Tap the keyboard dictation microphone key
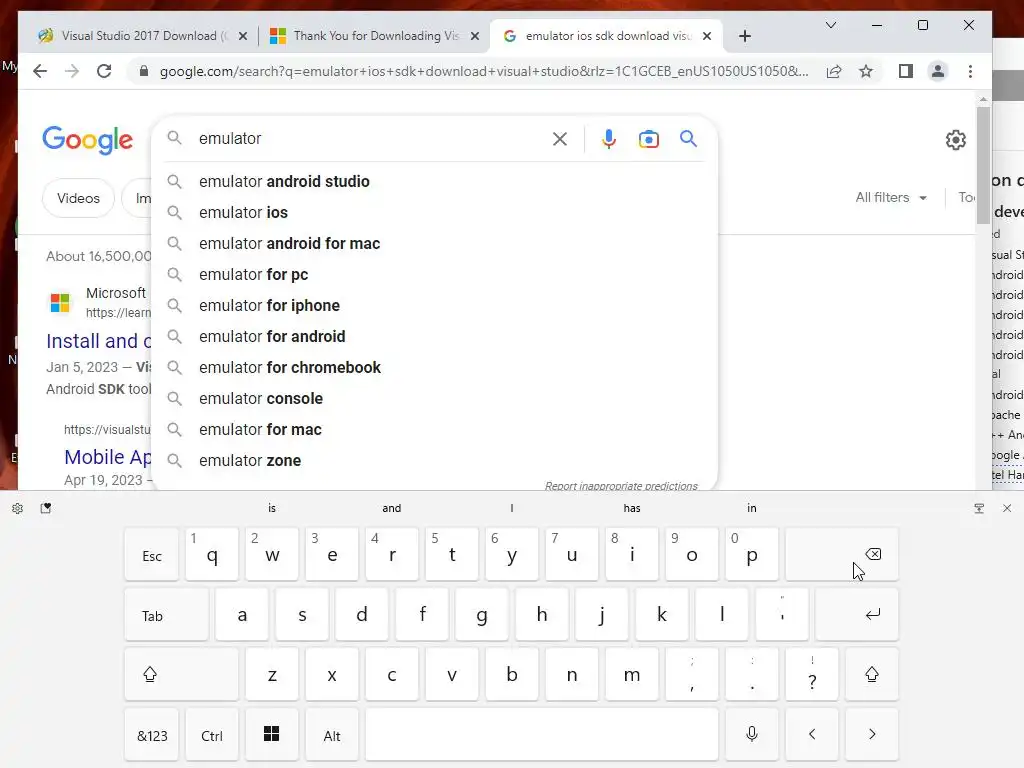This screenshot has width=1024, height=768. (x=752, y=735)
